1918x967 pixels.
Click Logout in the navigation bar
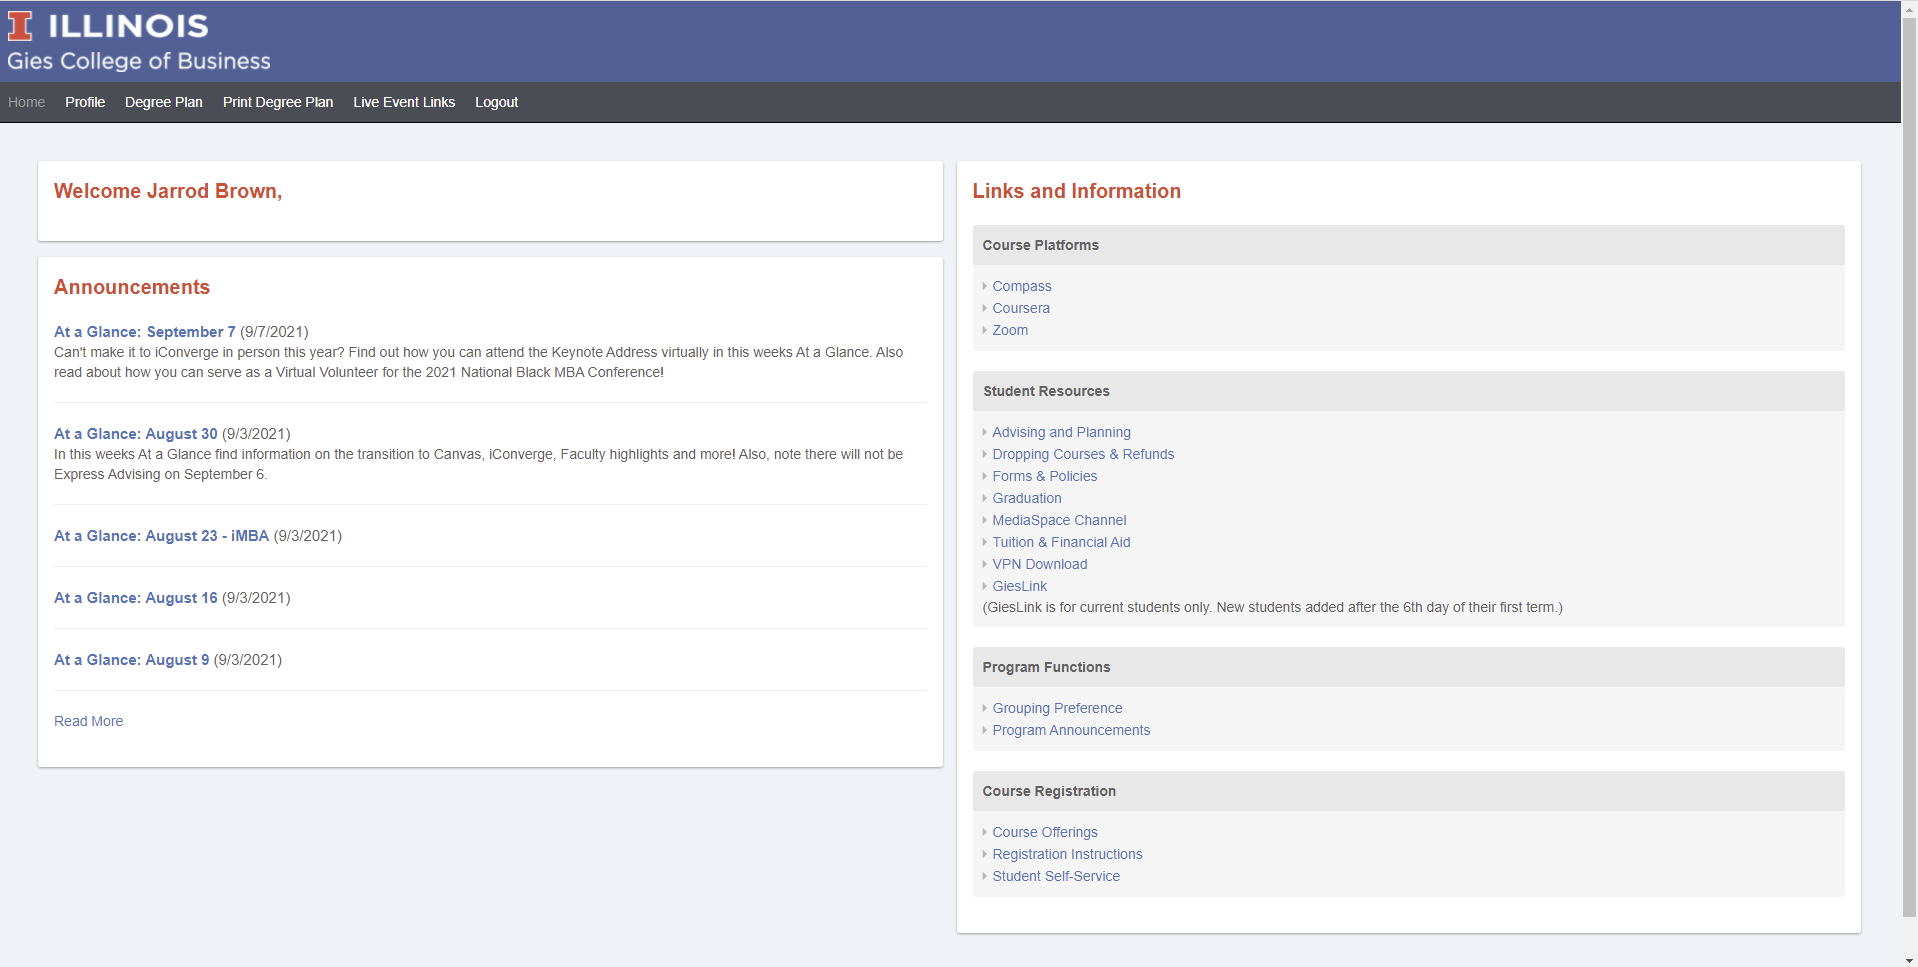[x=496, y=102]
